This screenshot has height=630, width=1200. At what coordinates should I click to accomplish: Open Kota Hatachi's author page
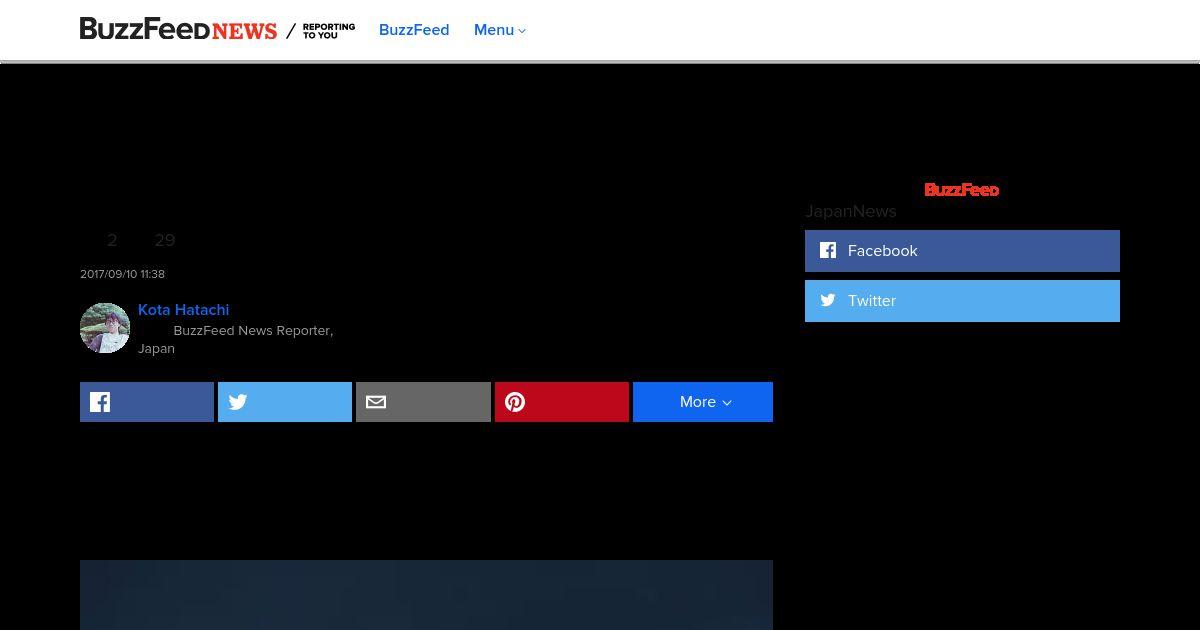[183, 310]
